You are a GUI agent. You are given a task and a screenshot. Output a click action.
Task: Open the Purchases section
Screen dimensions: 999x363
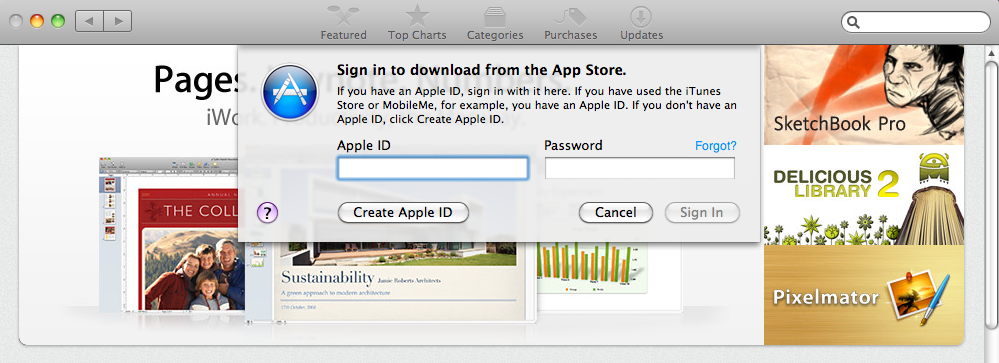(x=570, y=22)
